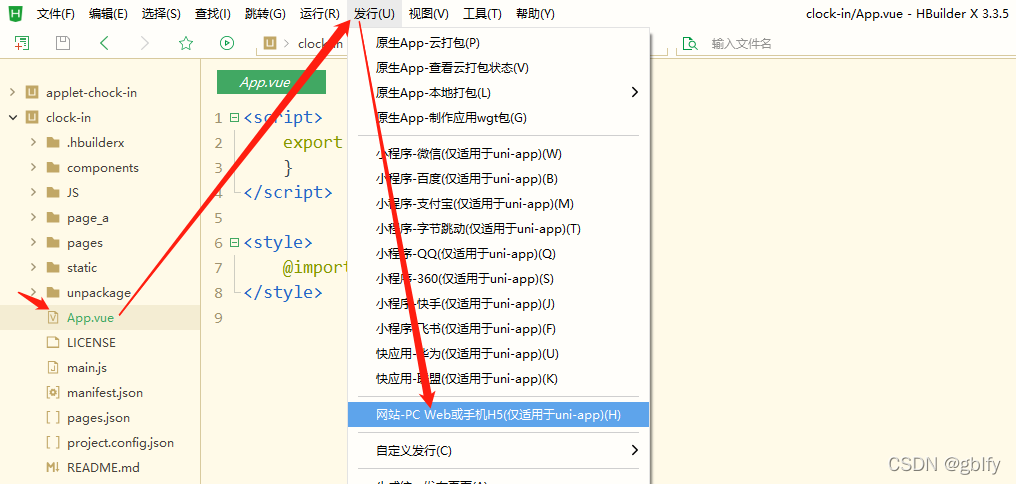
Task: Expand the JS folder chevron
Action: [x=33, y=192]
